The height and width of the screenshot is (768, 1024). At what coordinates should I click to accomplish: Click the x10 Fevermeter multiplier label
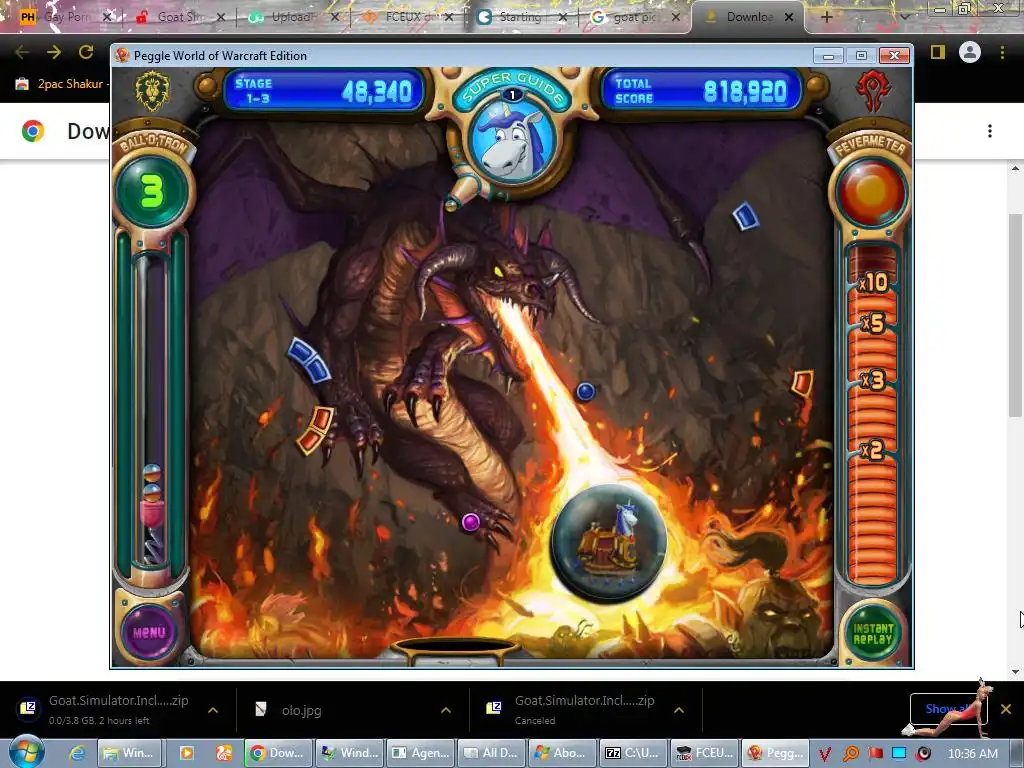click(x=873, y=283)
